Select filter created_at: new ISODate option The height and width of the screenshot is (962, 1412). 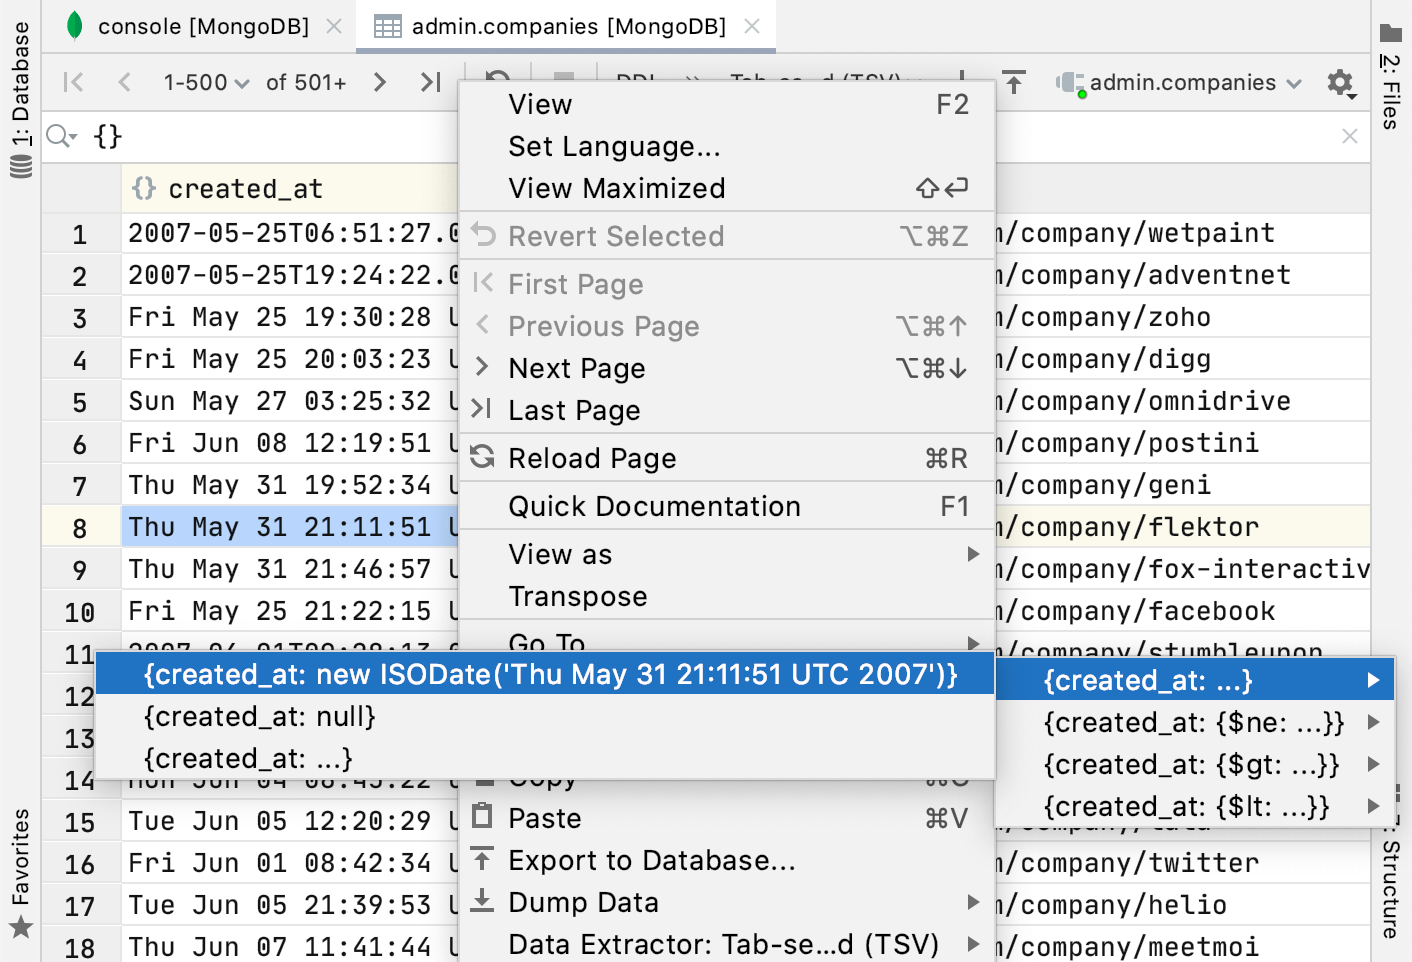545,674
